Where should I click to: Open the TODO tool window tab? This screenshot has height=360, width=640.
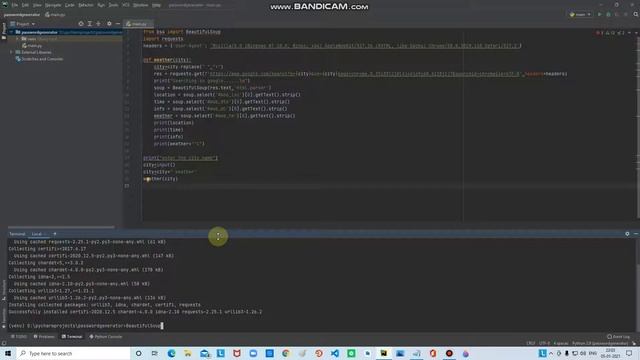click(x=19, y=337)
